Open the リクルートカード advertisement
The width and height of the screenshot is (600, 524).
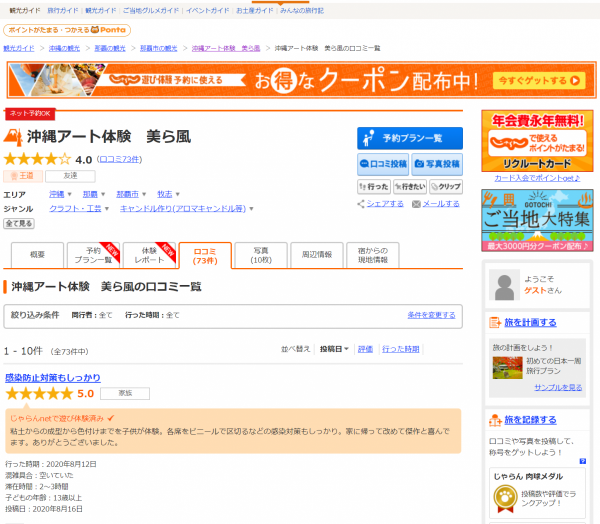click(x=537, y=141)
